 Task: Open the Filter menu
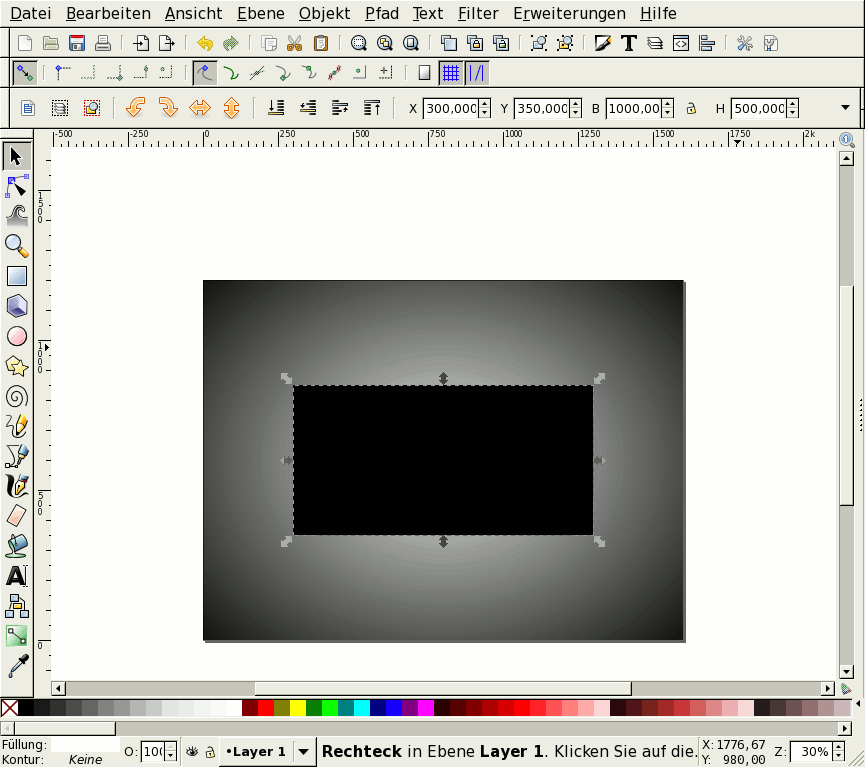click(x=478, y=14)
